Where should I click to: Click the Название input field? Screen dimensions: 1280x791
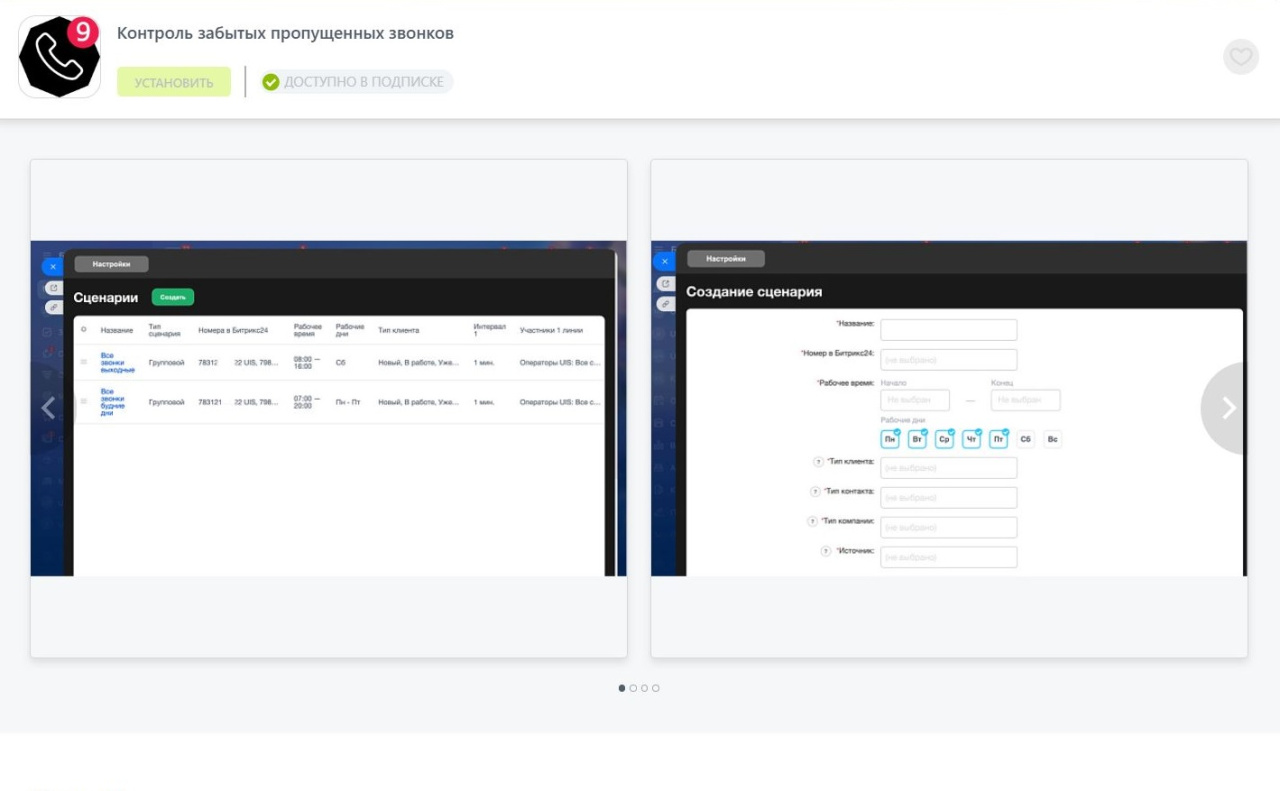click(948, 330)
